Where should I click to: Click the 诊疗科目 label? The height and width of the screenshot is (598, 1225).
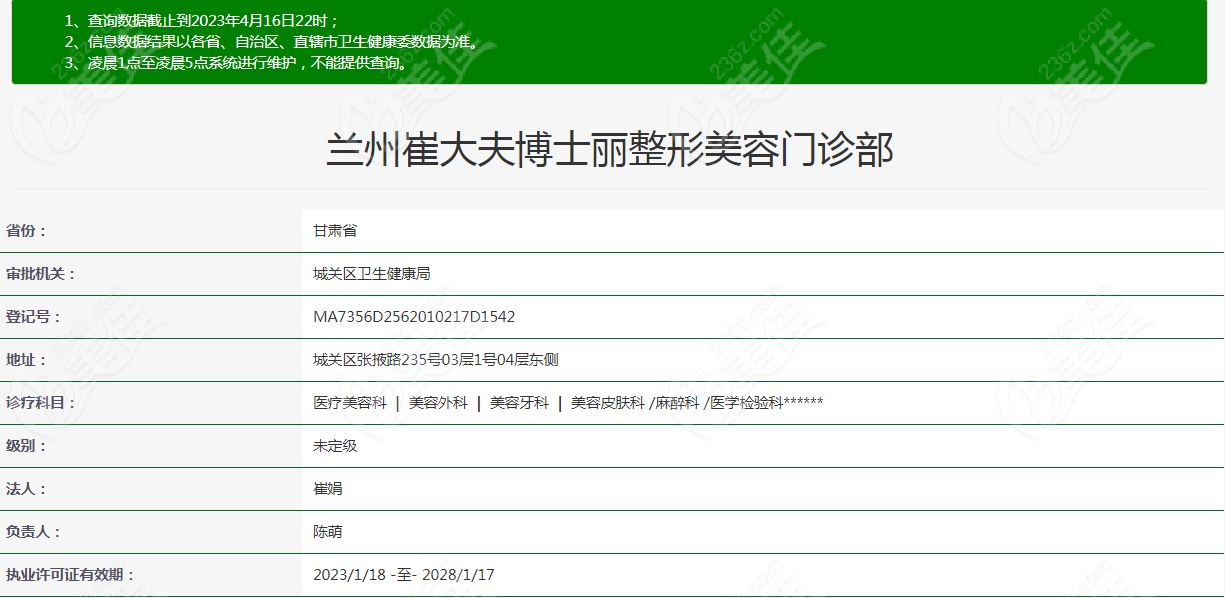coord(41,403)
